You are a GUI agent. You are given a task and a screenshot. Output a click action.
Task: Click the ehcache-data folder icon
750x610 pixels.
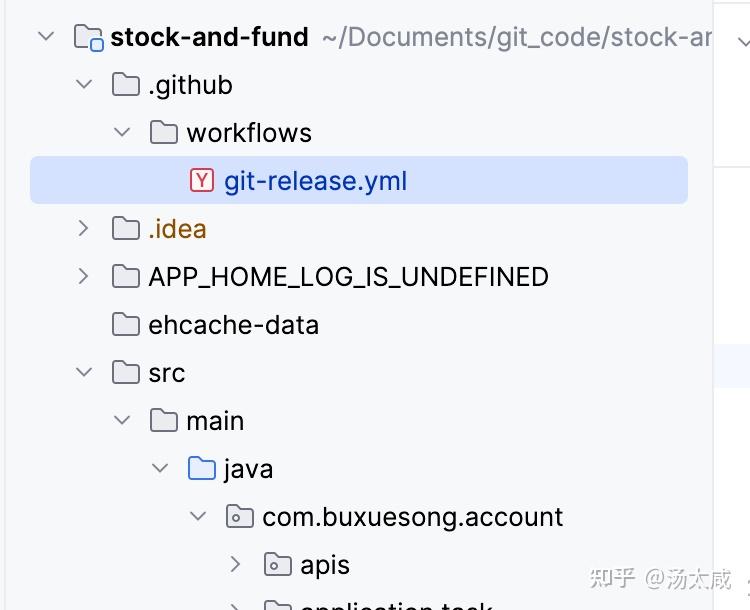(126, 325)
